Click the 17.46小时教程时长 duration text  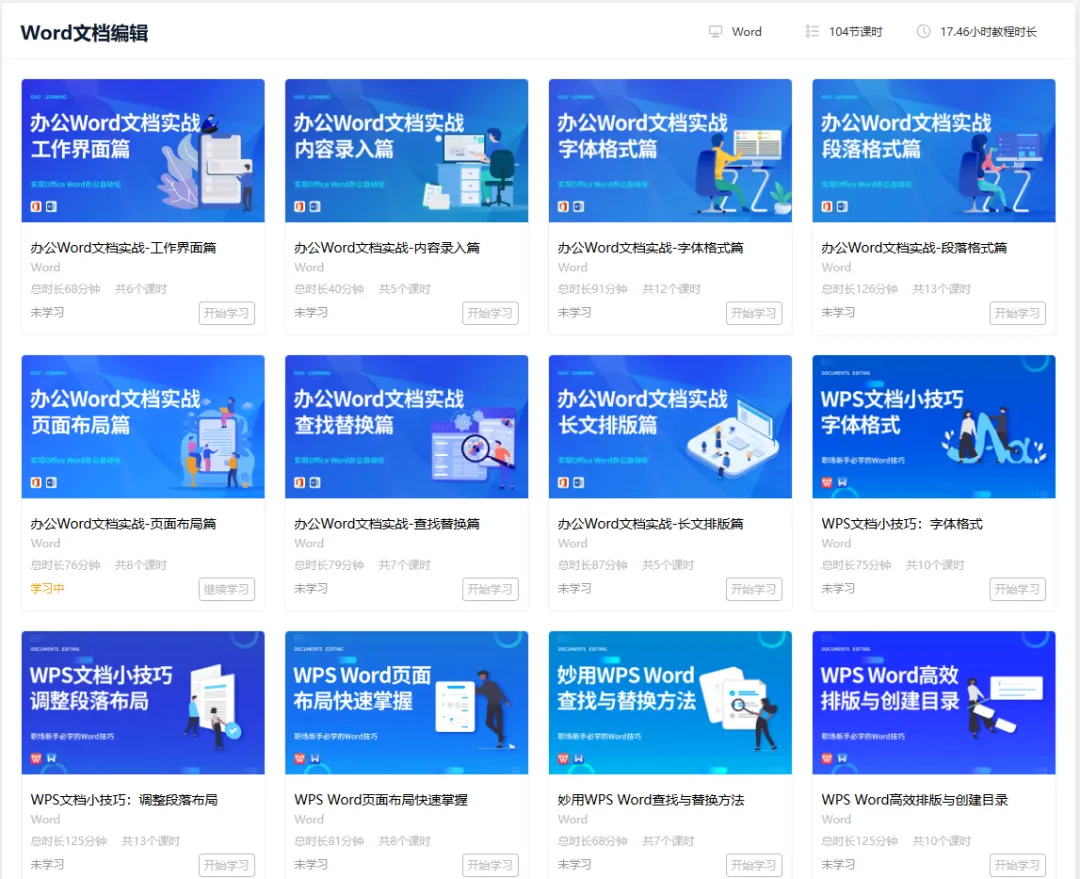(x=988, y=32)
